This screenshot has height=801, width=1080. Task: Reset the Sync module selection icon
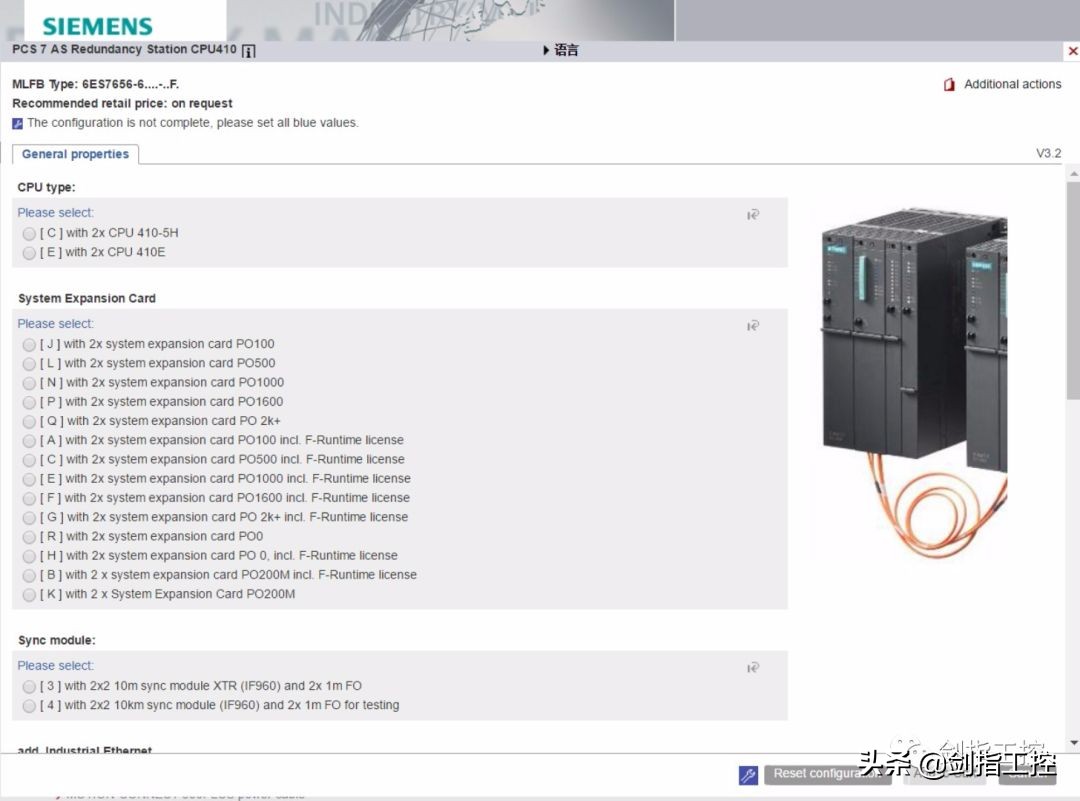click(753, 667)
